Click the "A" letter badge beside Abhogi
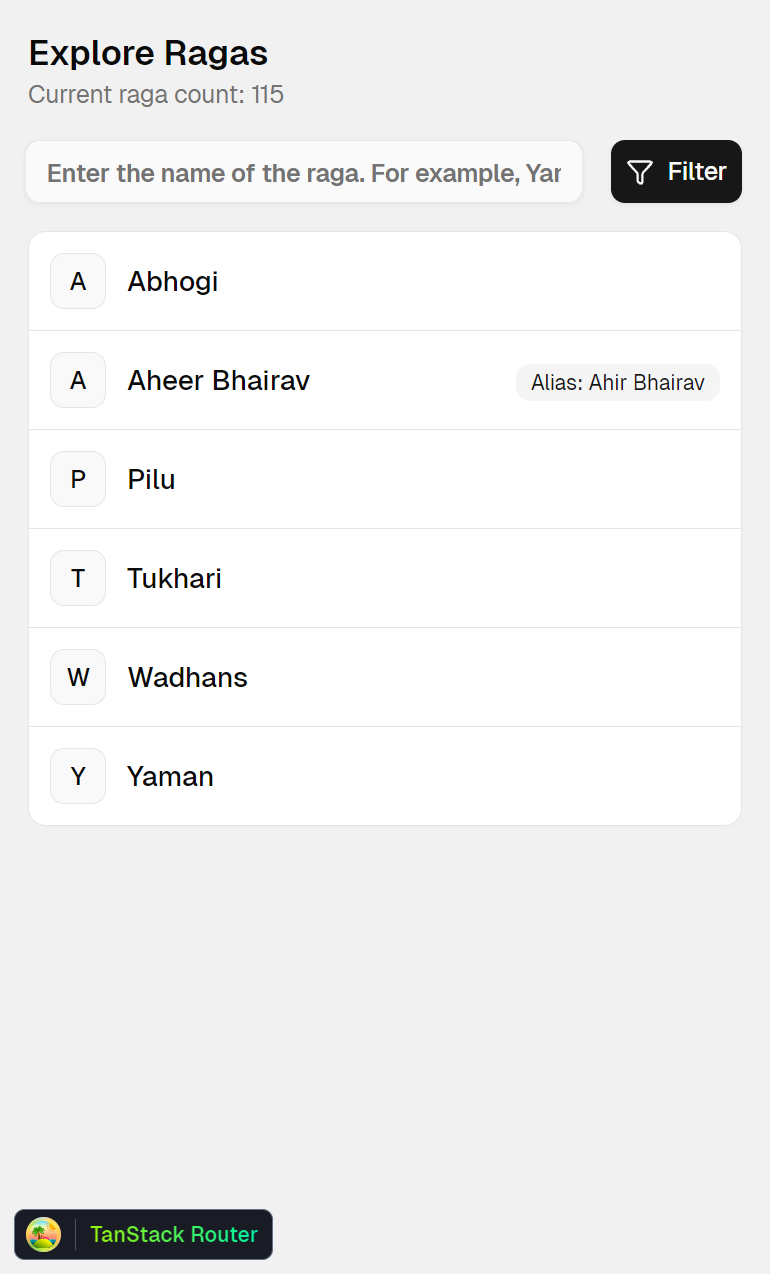 click(x=78, y=282)
